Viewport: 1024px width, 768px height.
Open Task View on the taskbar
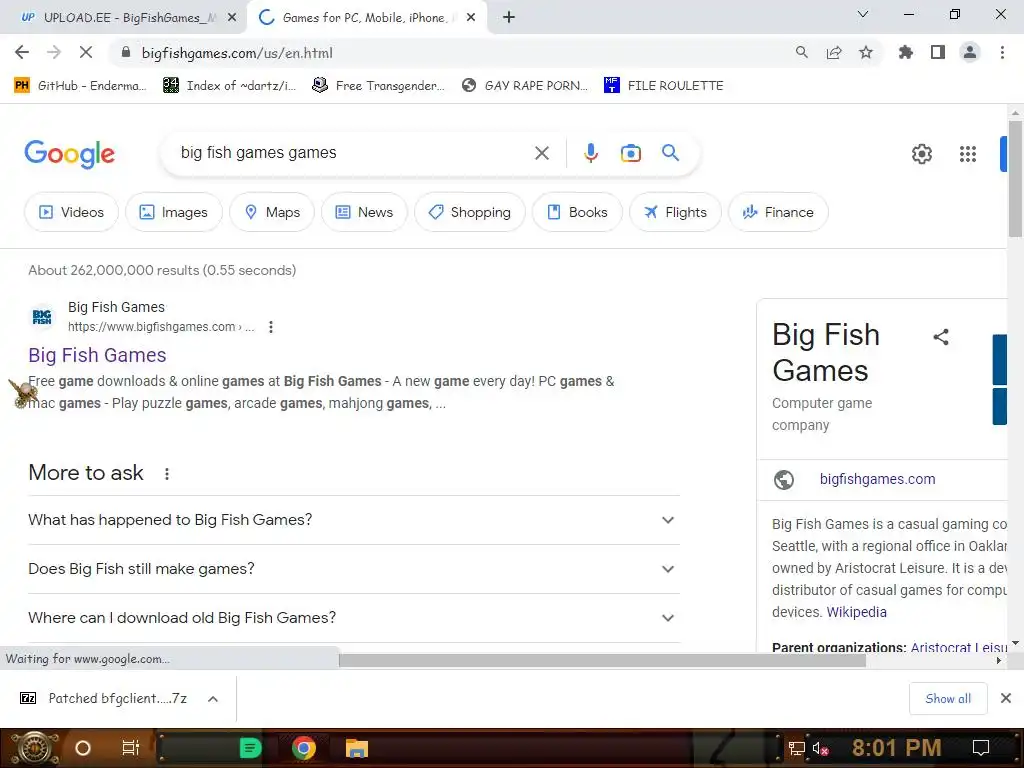pos(131,748)
